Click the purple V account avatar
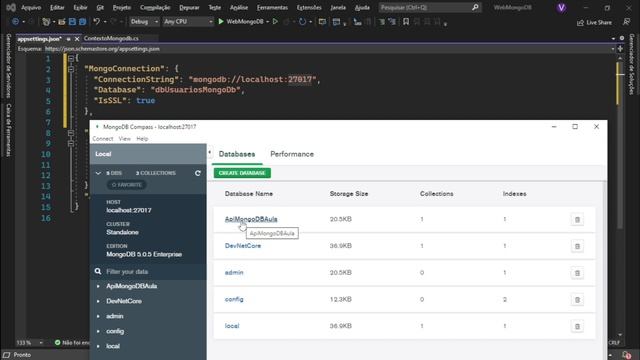This screenshot has width=640, height=360. point(561,8)
